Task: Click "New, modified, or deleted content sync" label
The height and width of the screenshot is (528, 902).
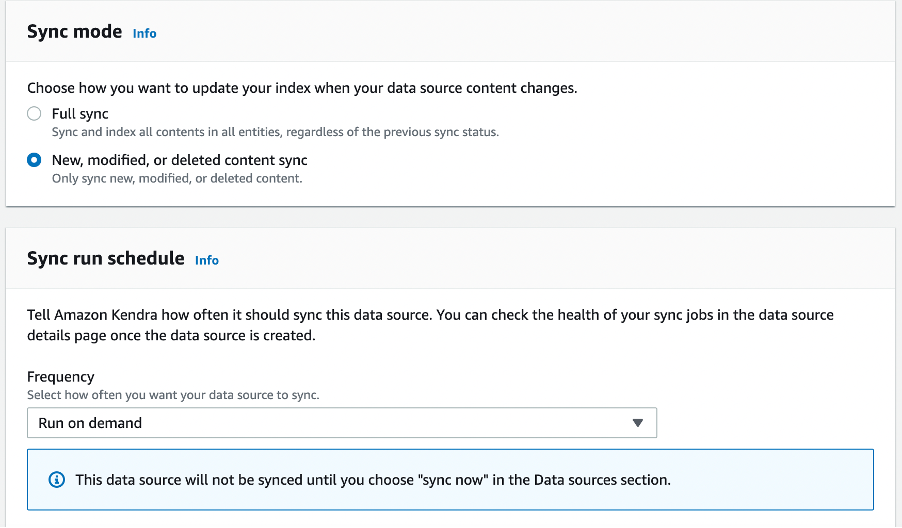Action: [180, 160]
